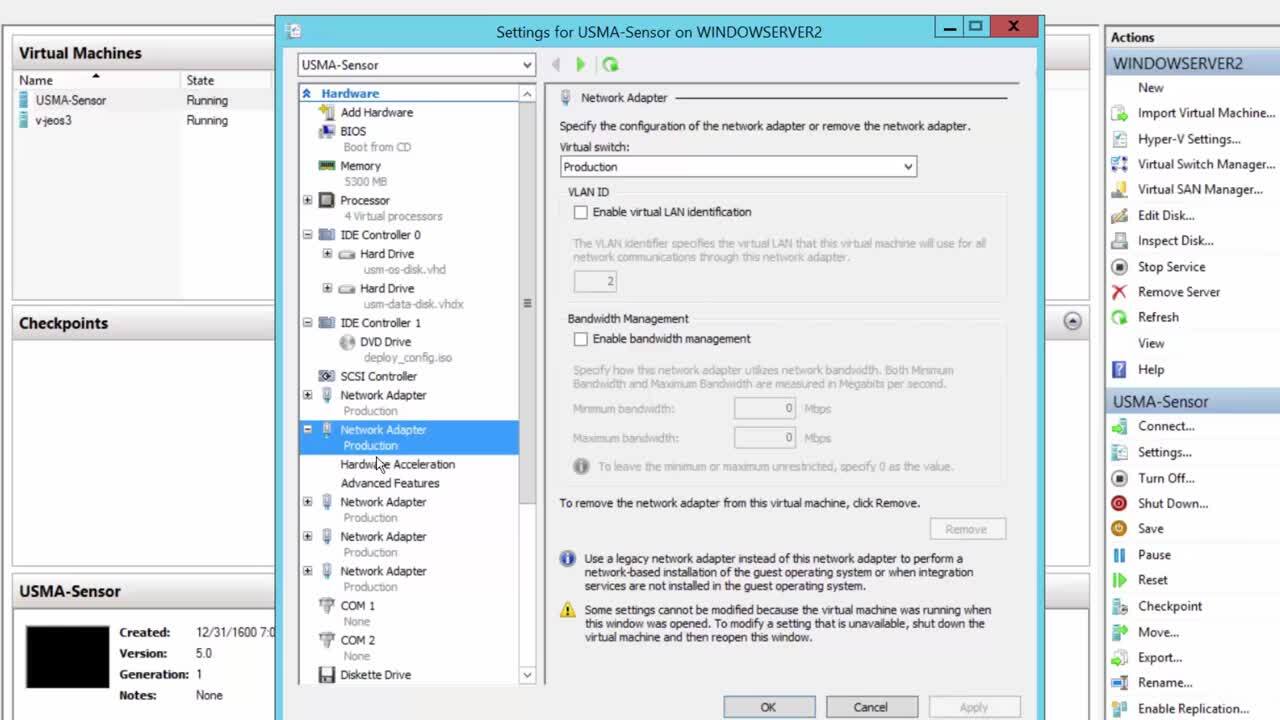Click the usm-os-disk.vhd hard drive icon
The width and height of the screenshot is (1280, 720).
click(x=346, y=254)
